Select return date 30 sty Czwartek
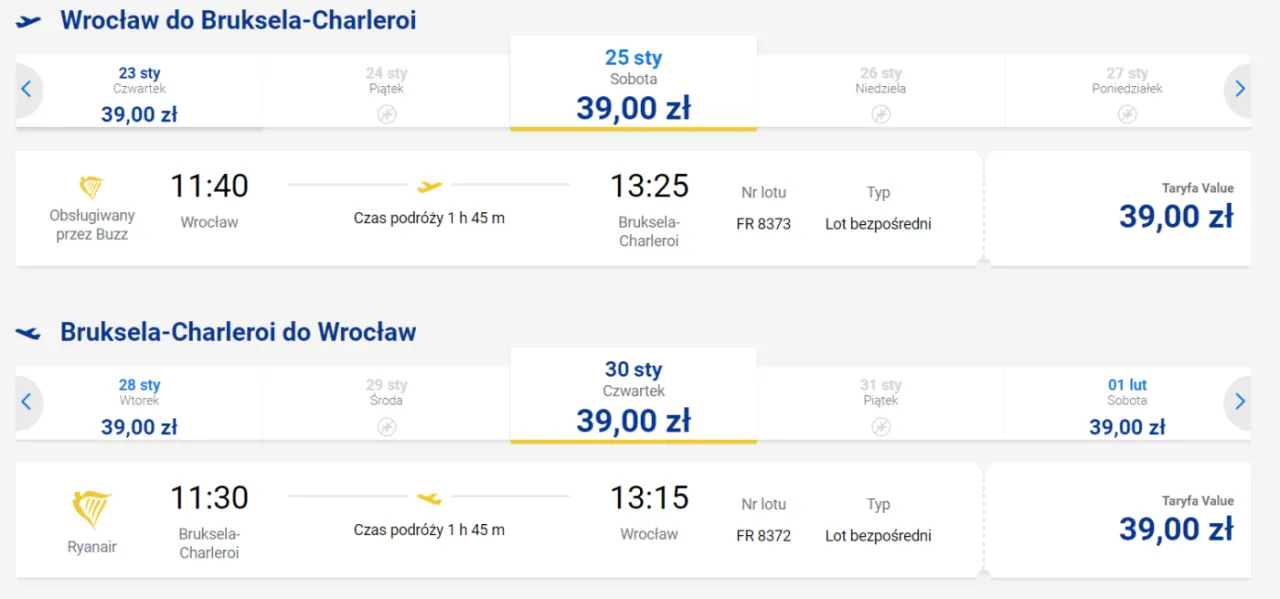Viewport: 1280px width, 599px height. pyautogui.click(x=634, y=396)
